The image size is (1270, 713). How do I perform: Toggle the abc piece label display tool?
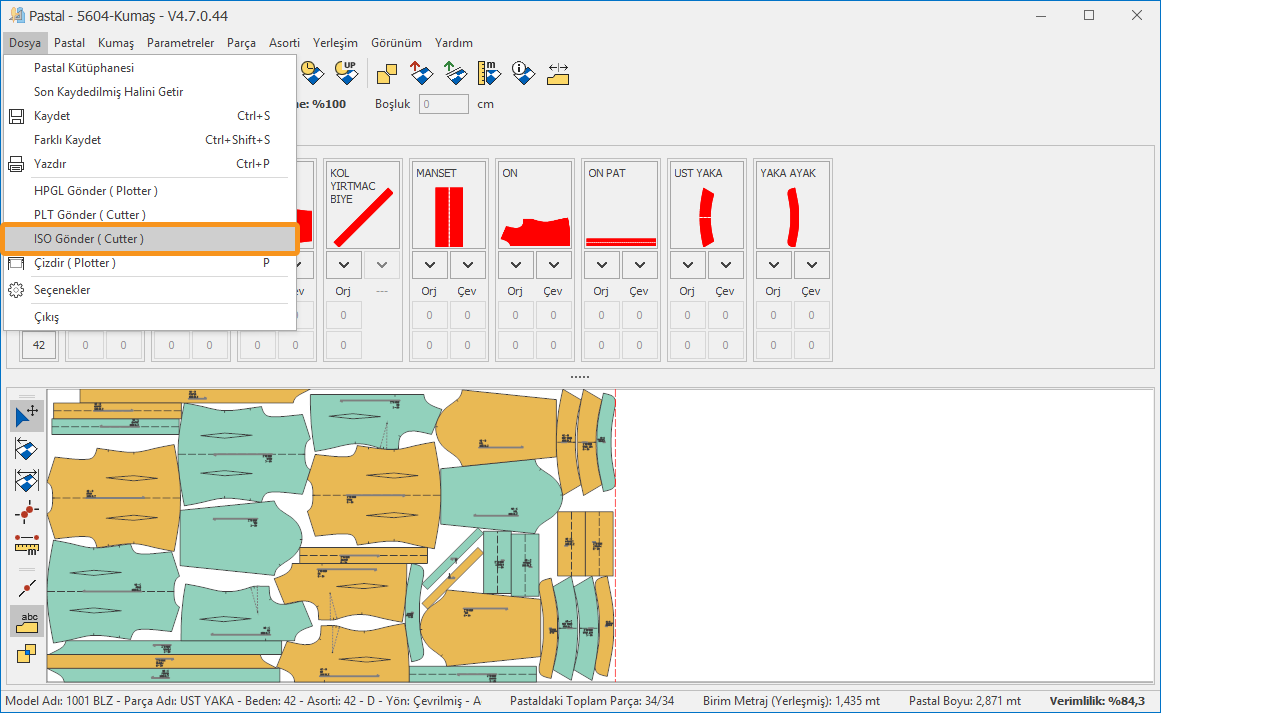pos(27,621)
